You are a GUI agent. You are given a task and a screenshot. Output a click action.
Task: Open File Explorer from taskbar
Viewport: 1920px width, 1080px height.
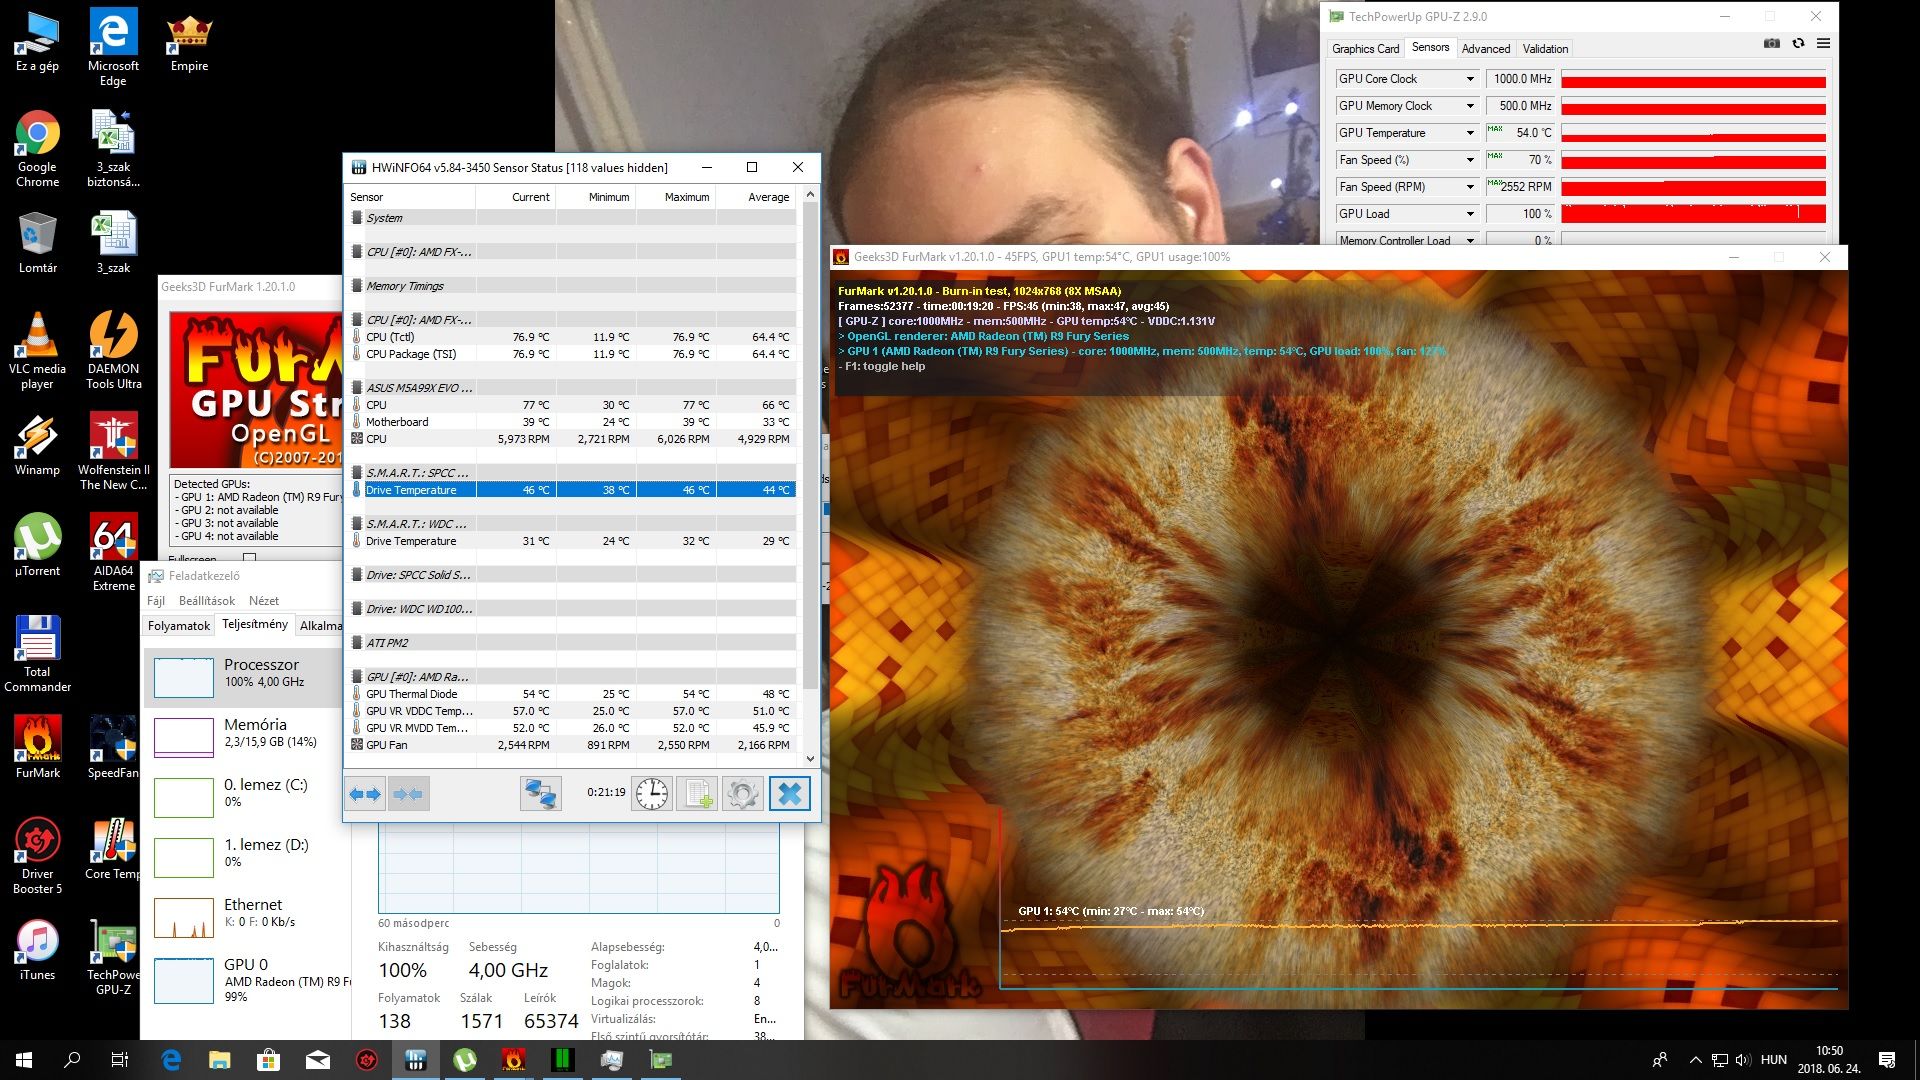pyautogui.click(x=220, y=1060)
